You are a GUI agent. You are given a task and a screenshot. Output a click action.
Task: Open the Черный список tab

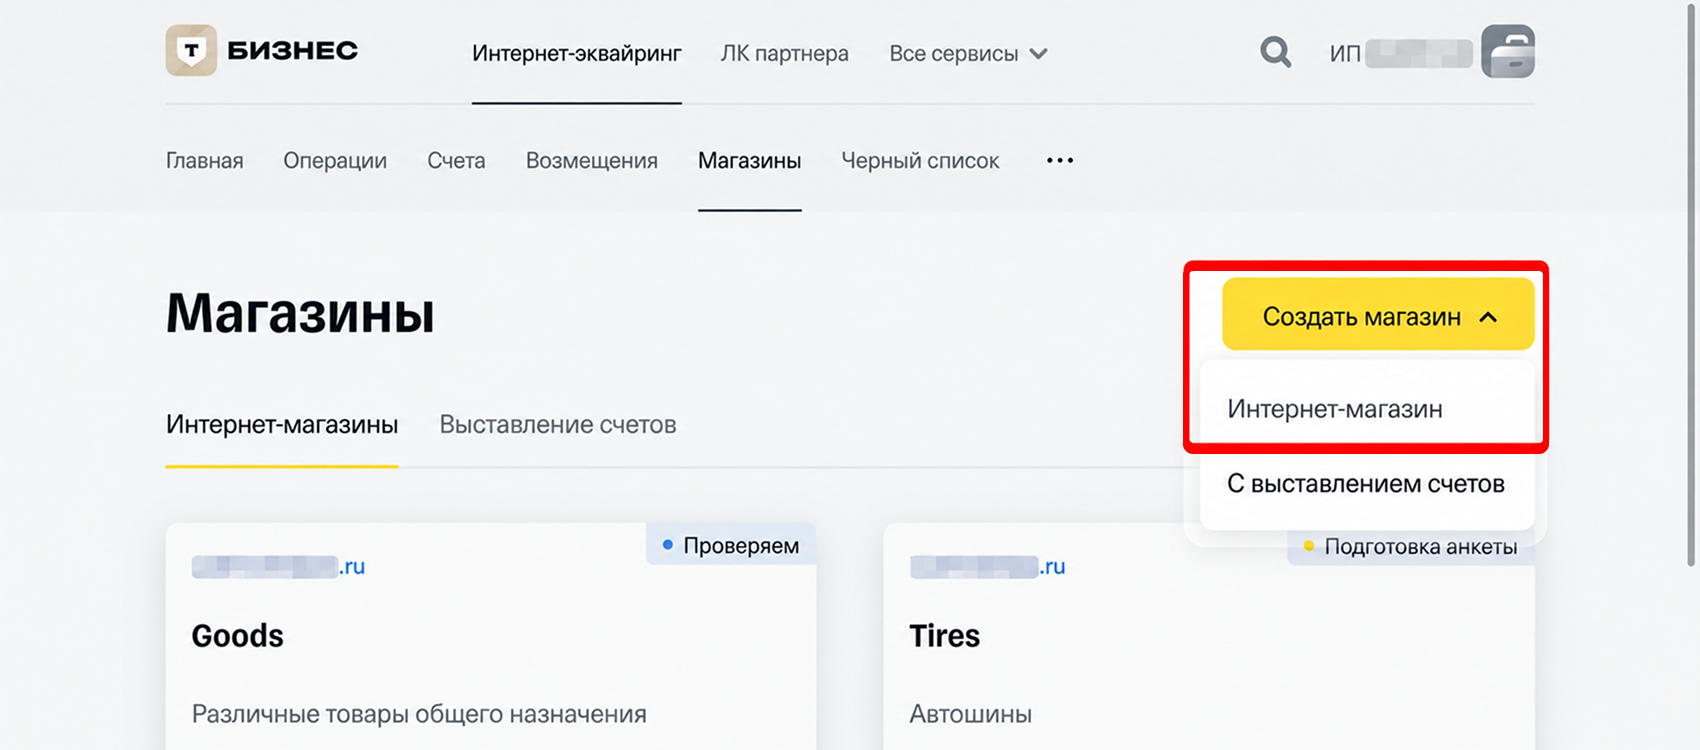click(x=920, y=161)
